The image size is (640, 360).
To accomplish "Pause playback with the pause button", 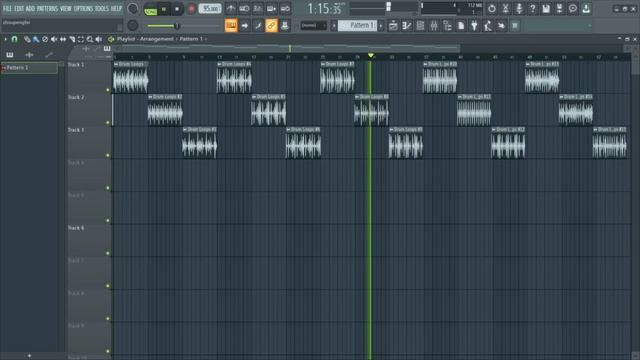I will tap(164, 9).
